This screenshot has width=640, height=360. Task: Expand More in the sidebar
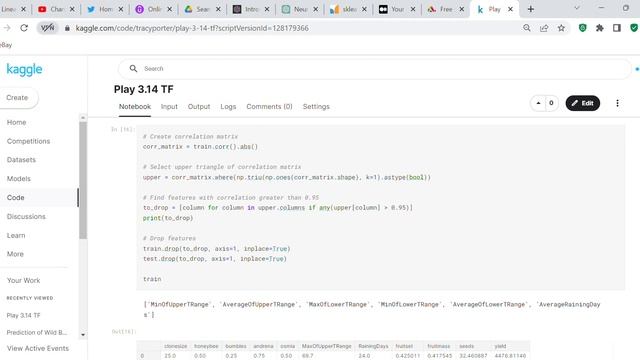15,254
